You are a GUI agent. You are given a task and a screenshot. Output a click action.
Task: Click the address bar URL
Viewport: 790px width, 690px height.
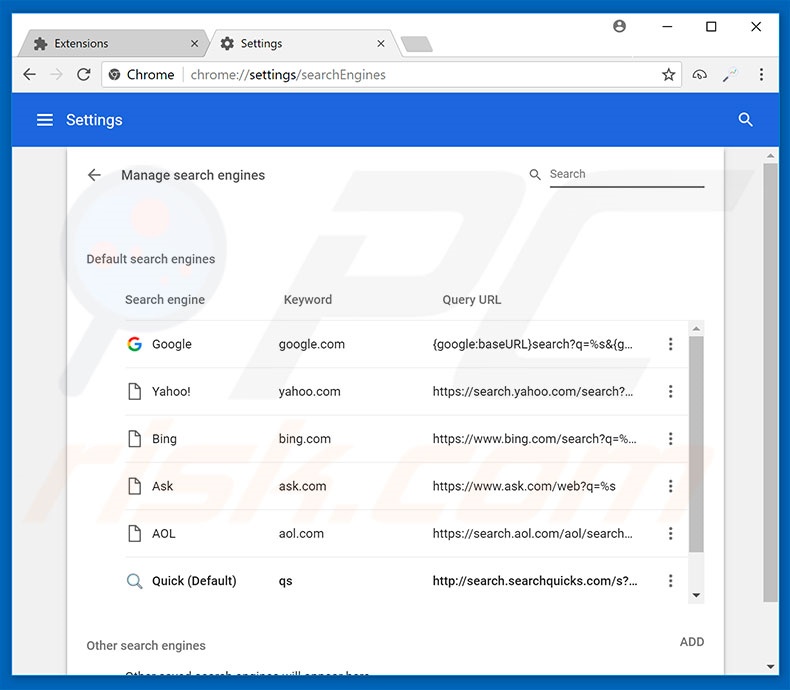point(288,75)
